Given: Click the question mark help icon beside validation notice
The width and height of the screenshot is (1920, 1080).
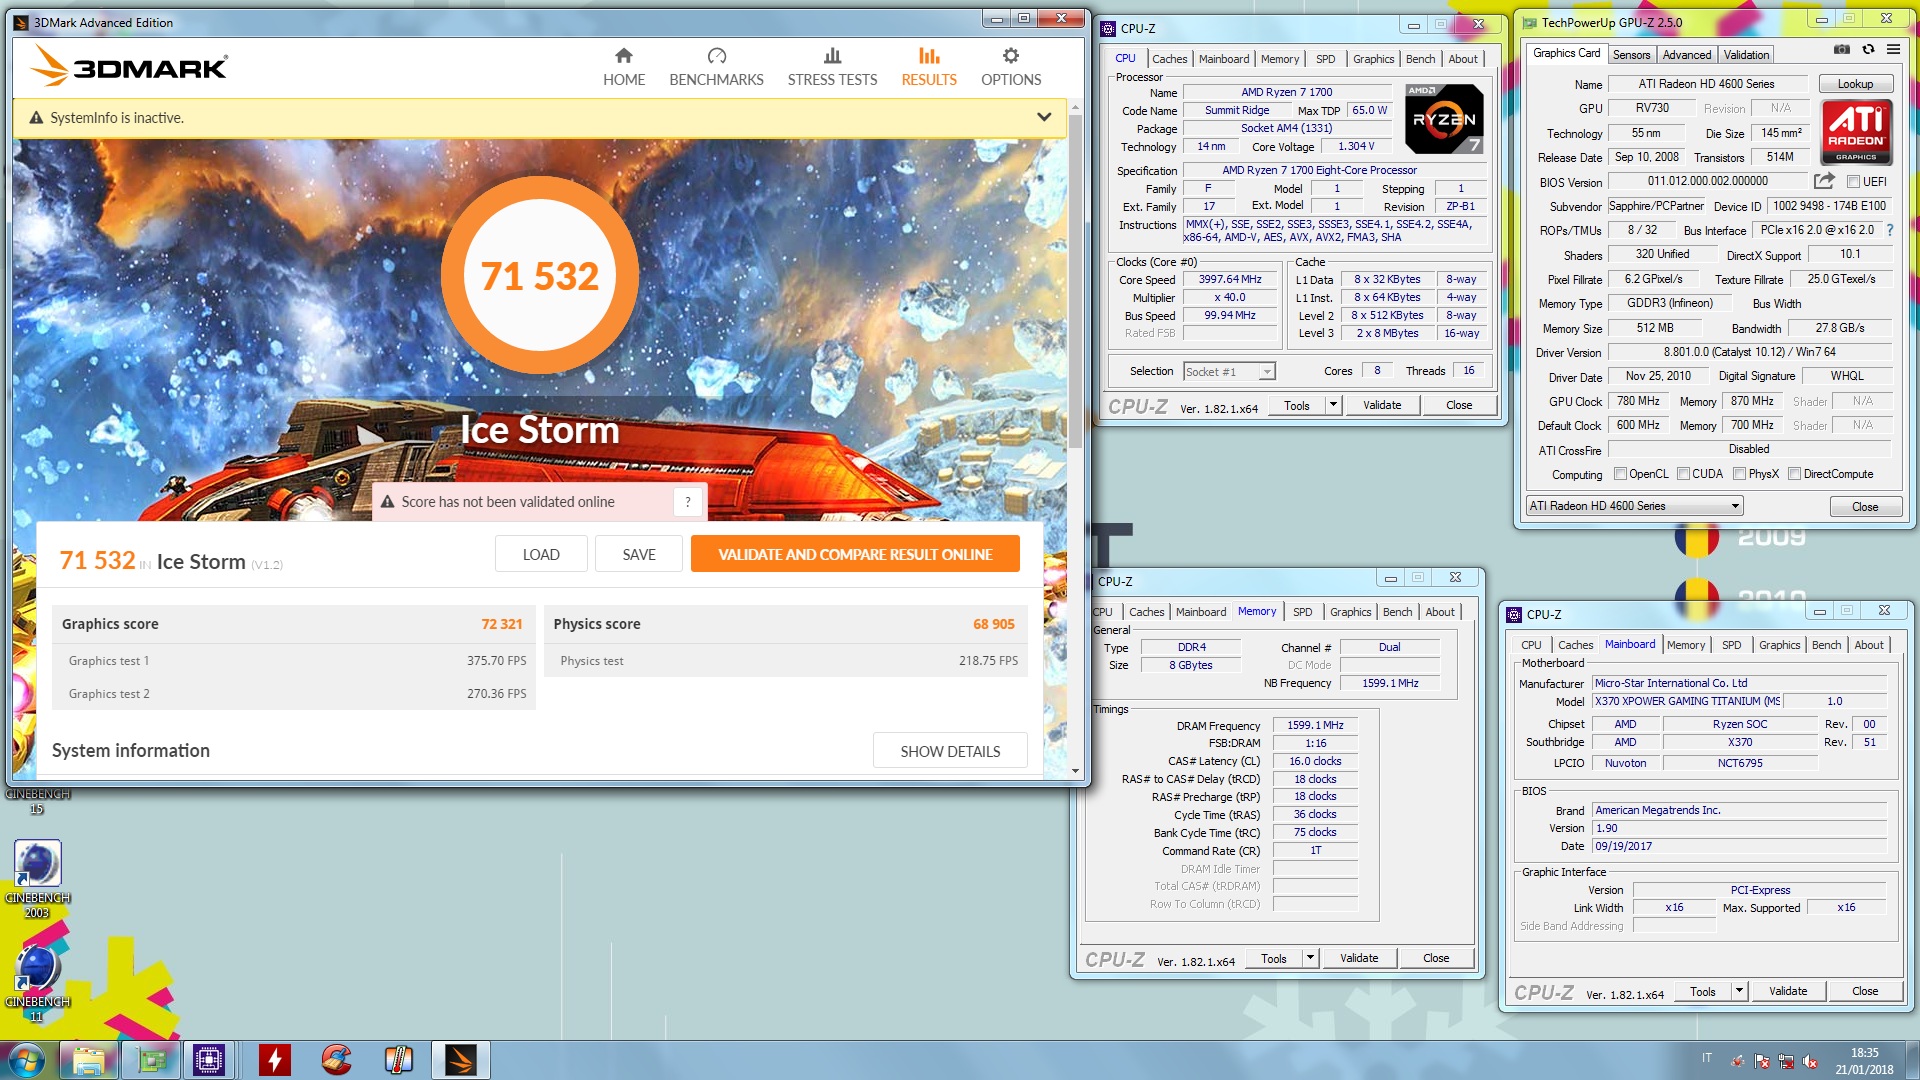Looking at the screenshot, I should click(688, 502).
